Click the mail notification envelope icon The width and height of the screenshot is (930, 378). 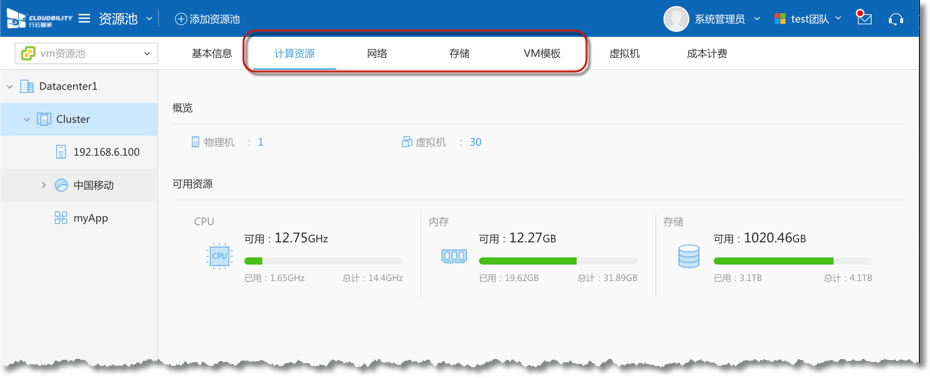click(864, 18)
